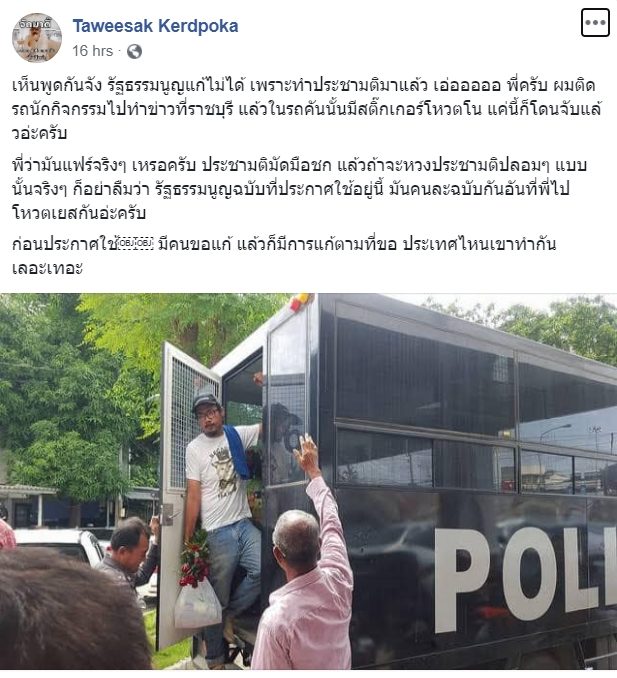The image size is (617, 678).
Task: Click the cap worn by the man
Action: 205,400
